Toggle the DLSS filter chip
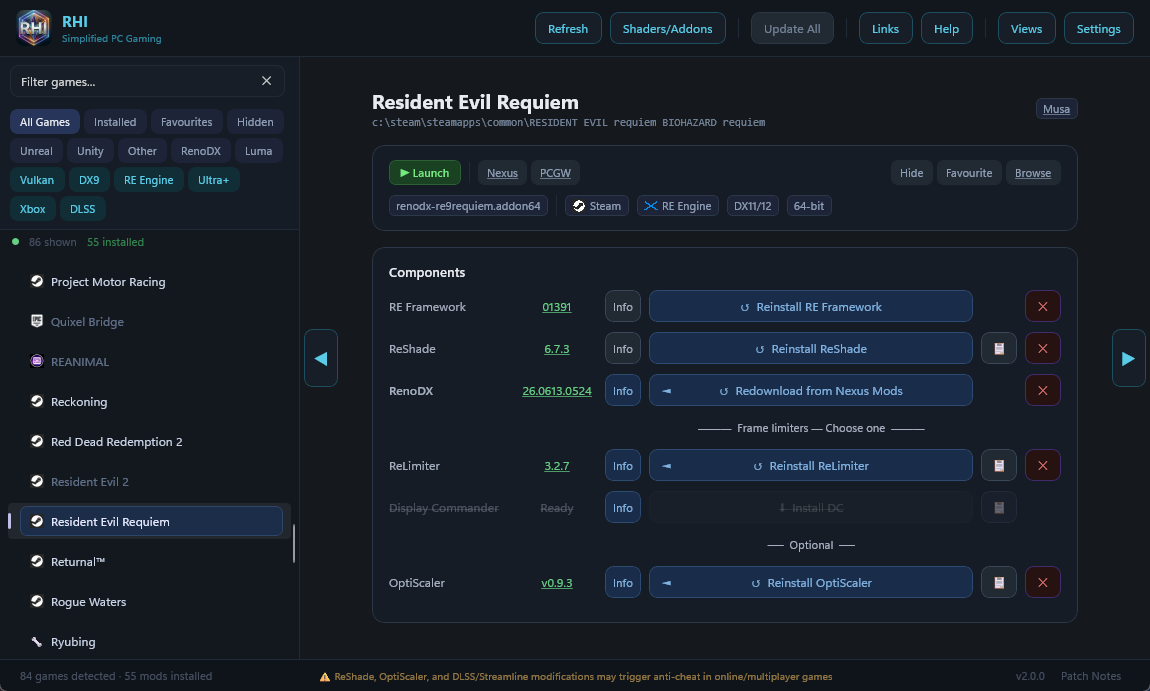Screen dimensions: 1150x691 point(82,209)
